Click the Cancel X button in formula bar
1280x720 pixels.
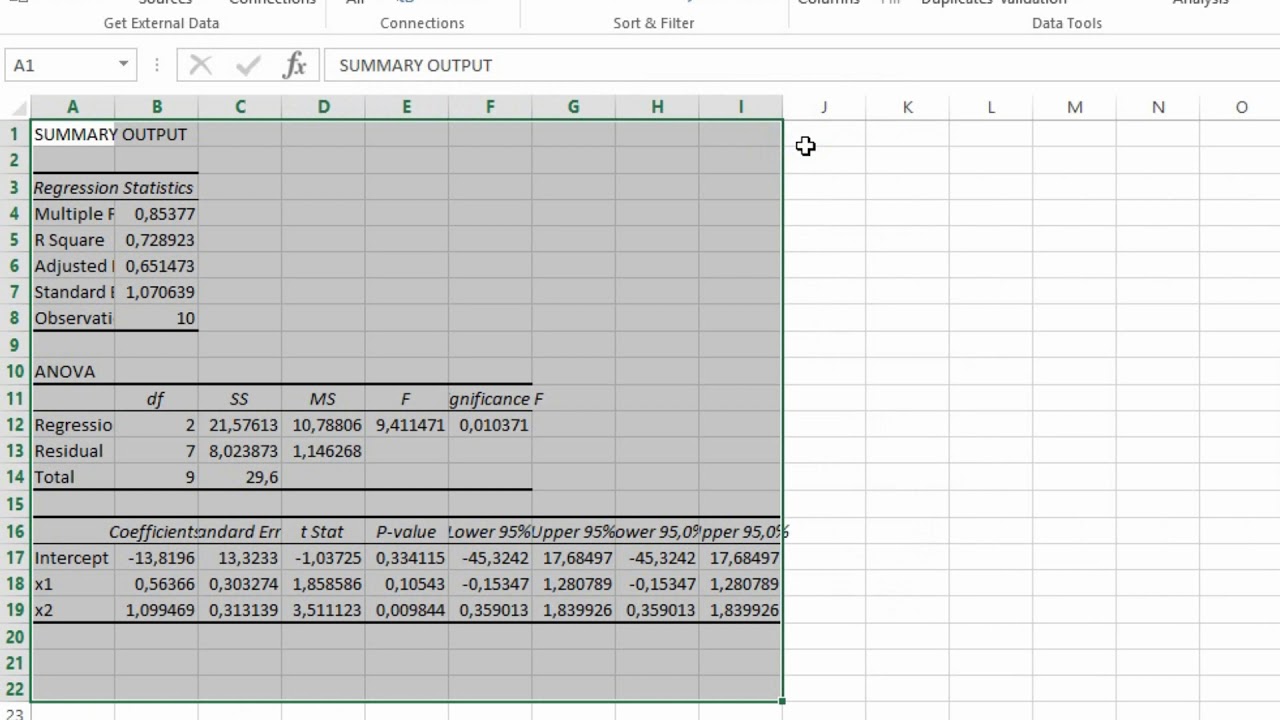200,66
